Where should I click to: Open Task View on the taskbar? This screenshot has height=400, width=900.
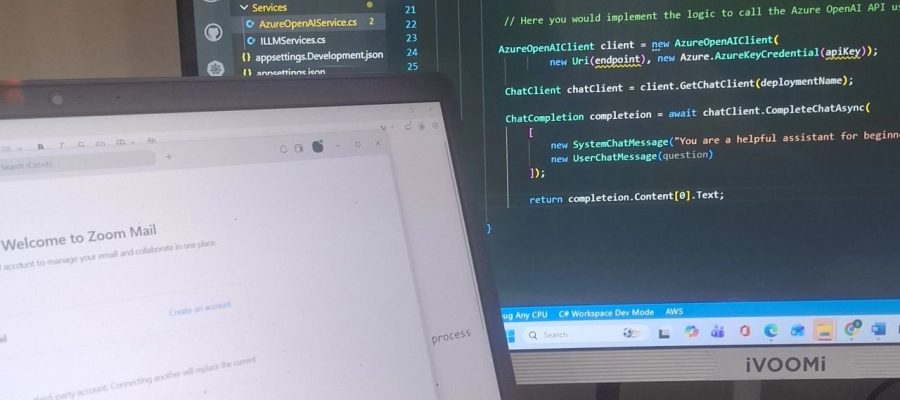coord(665,333)
